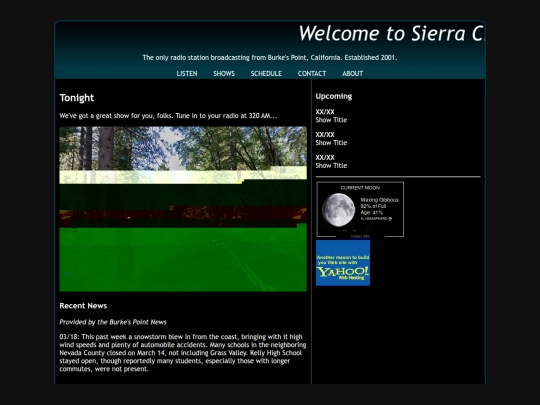This screenshot has width=540, height=405.
Task: Open the LISTEN navigation link
Action: pyautogui.click(x=187, y=73)
